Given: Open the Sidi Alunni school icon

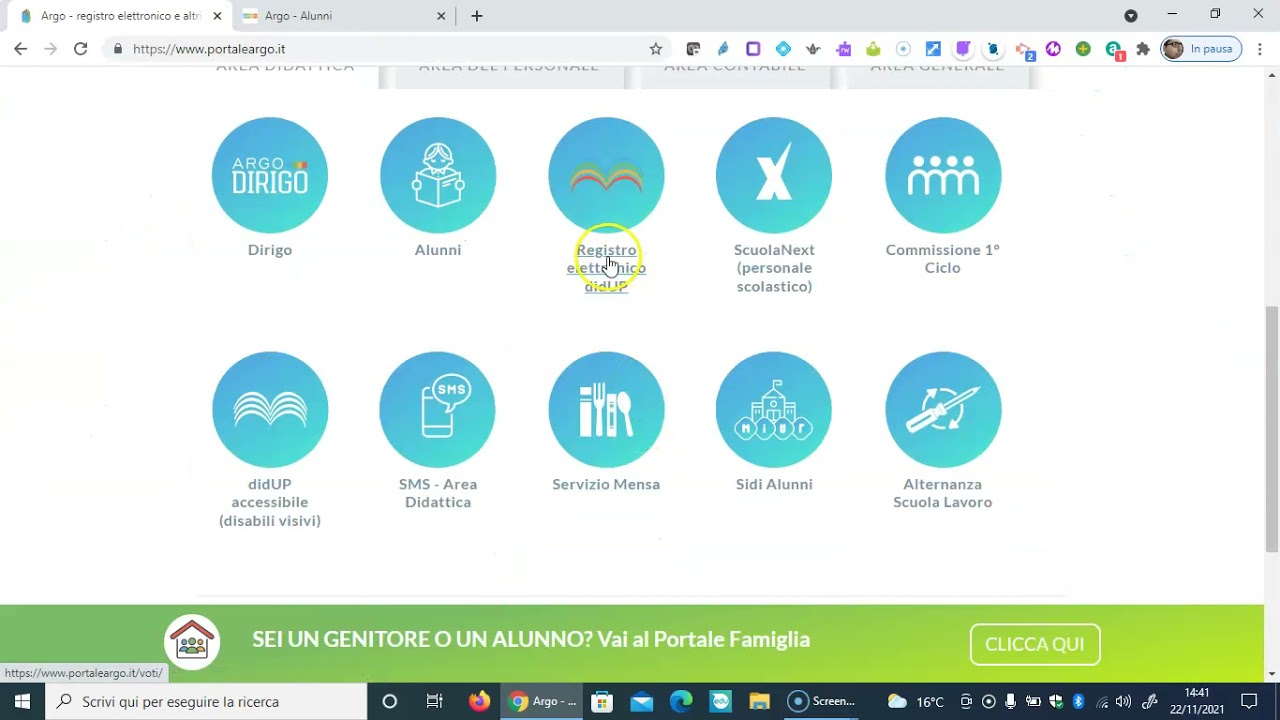Looking at the screenshot, I should coord(774,409).
